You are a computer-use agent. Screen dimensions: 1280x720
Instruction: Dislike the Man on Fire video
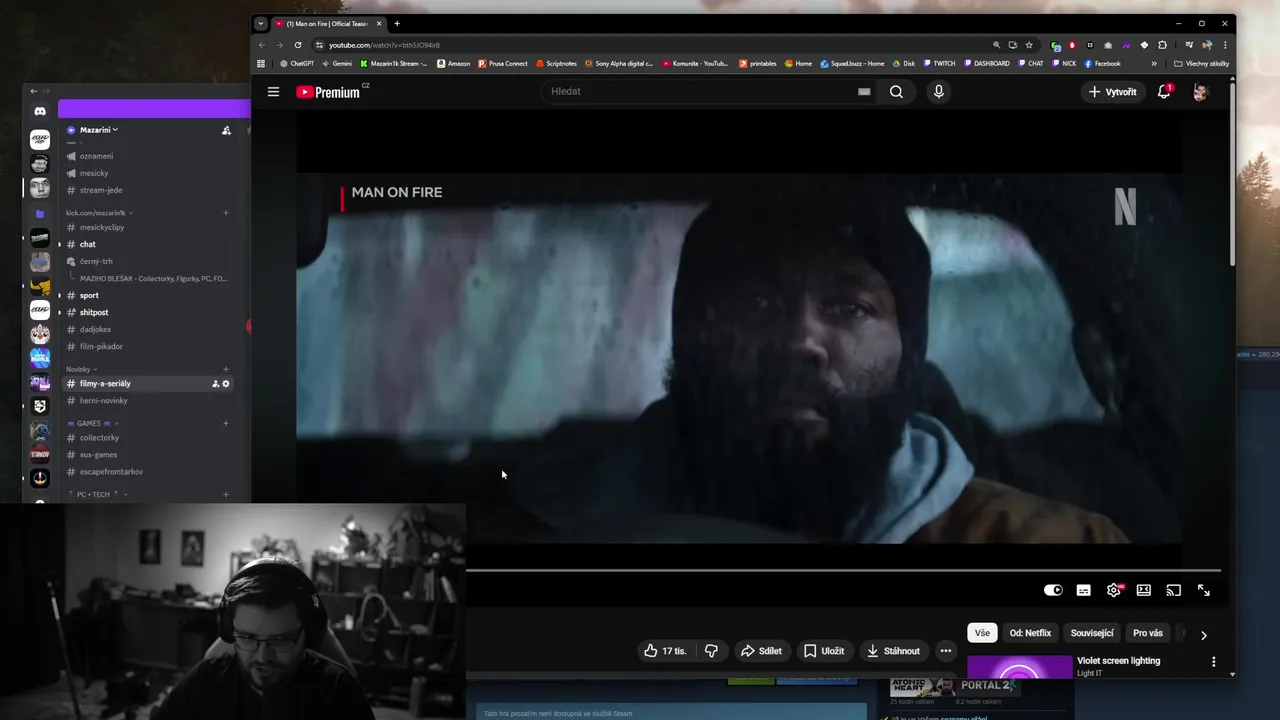coord(711,651)
